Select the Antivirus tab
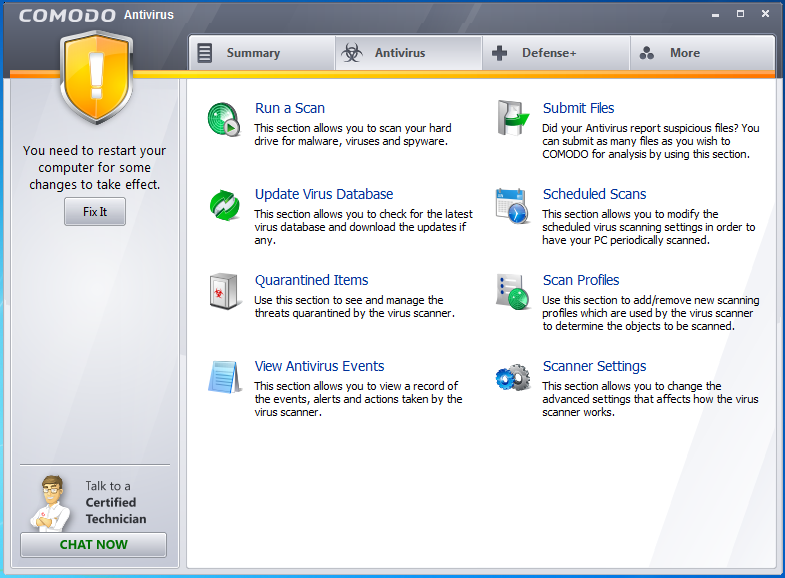Screen dimensions: 785x578 408,53
